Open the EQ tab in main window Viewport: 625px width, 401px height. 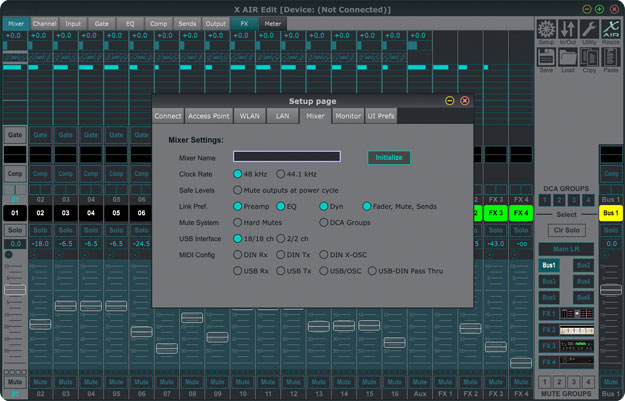coord(130,24)
